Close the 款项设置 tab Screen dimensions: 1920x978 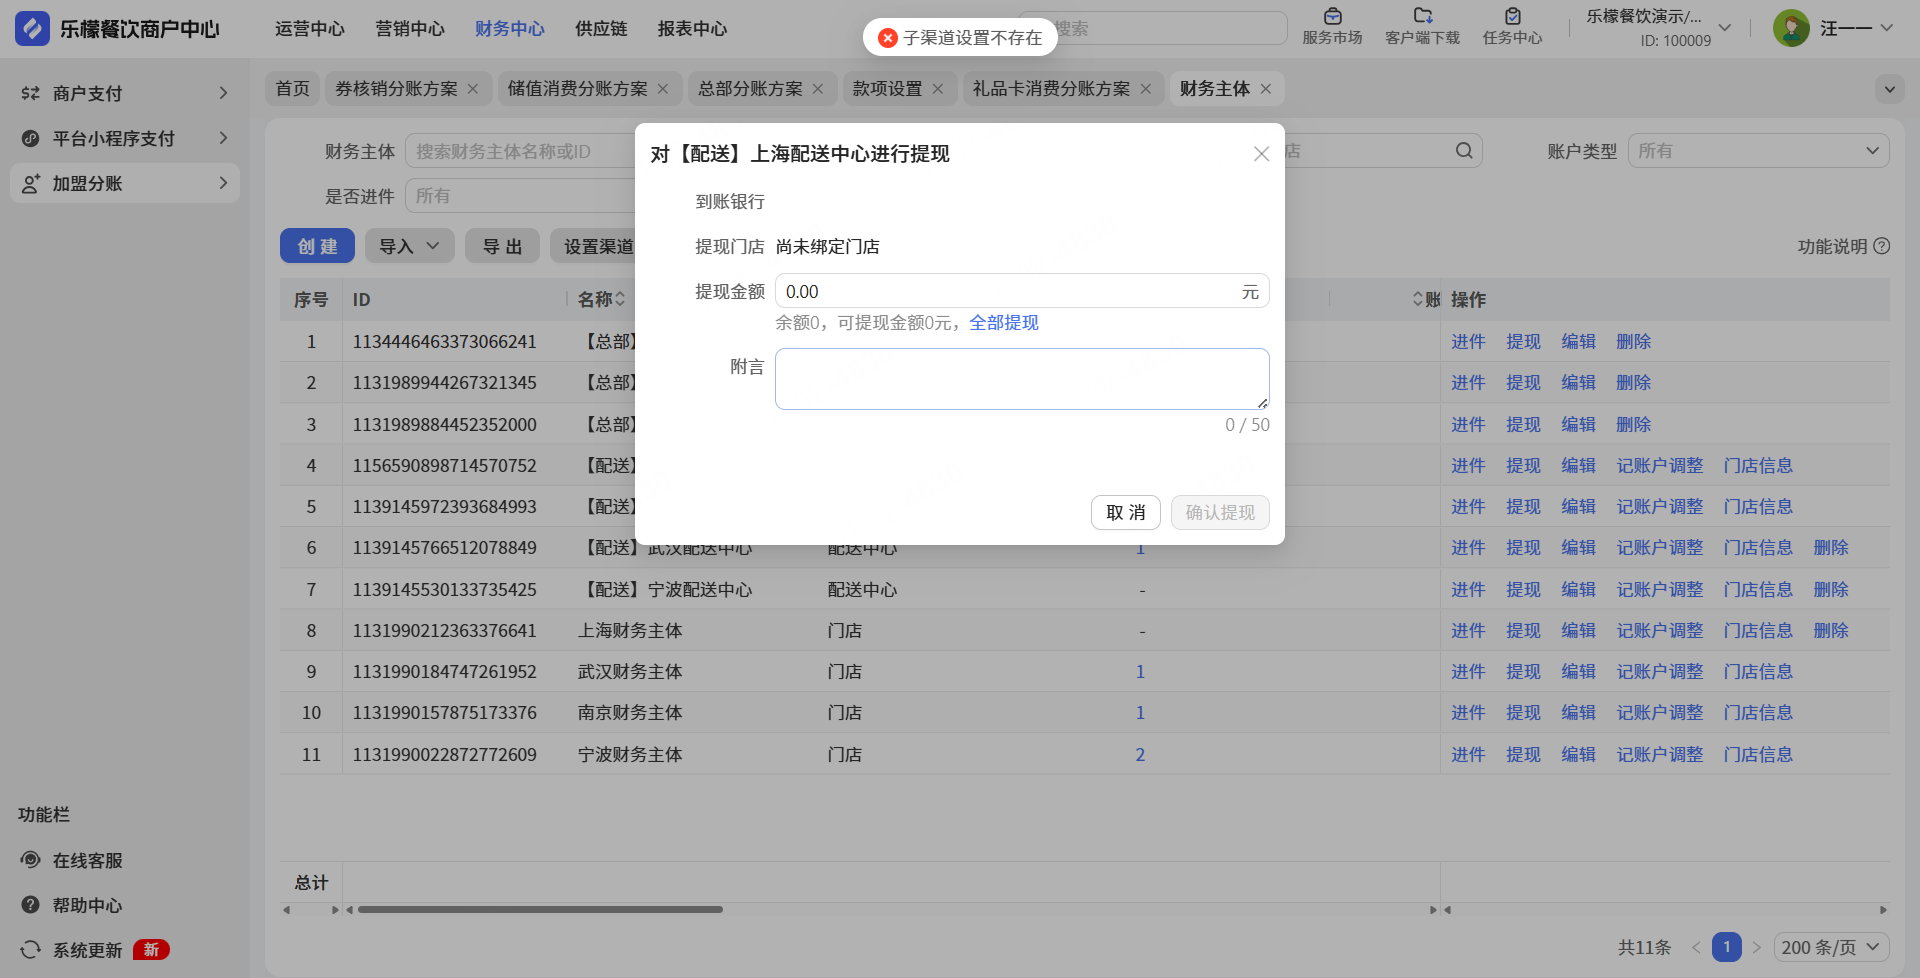(938, 89)
